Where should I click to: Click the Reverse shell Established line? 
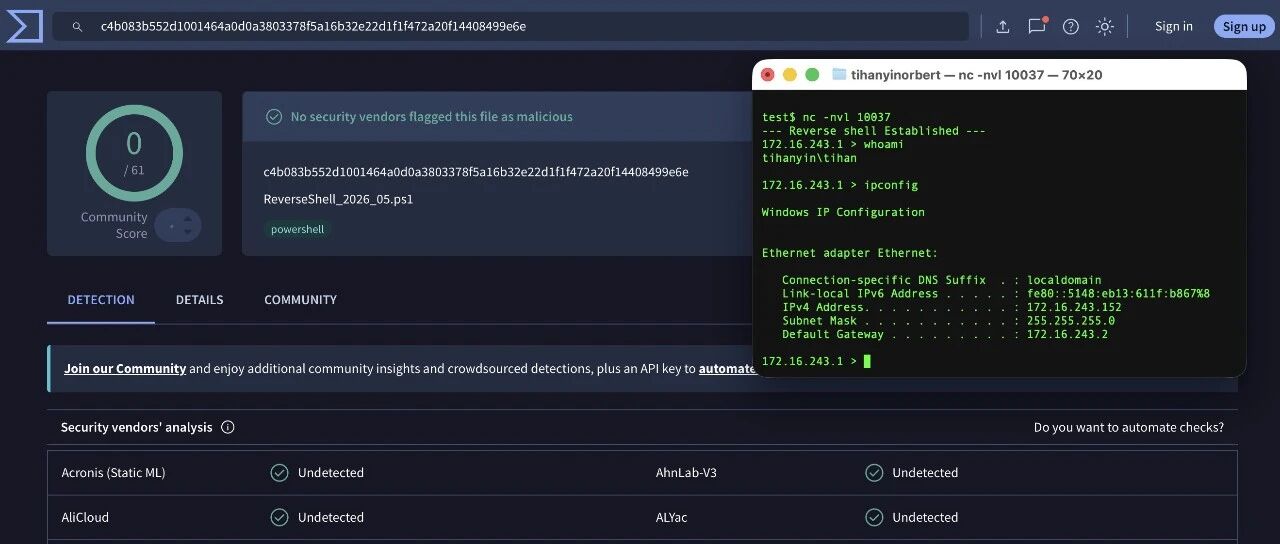[874, 131]
